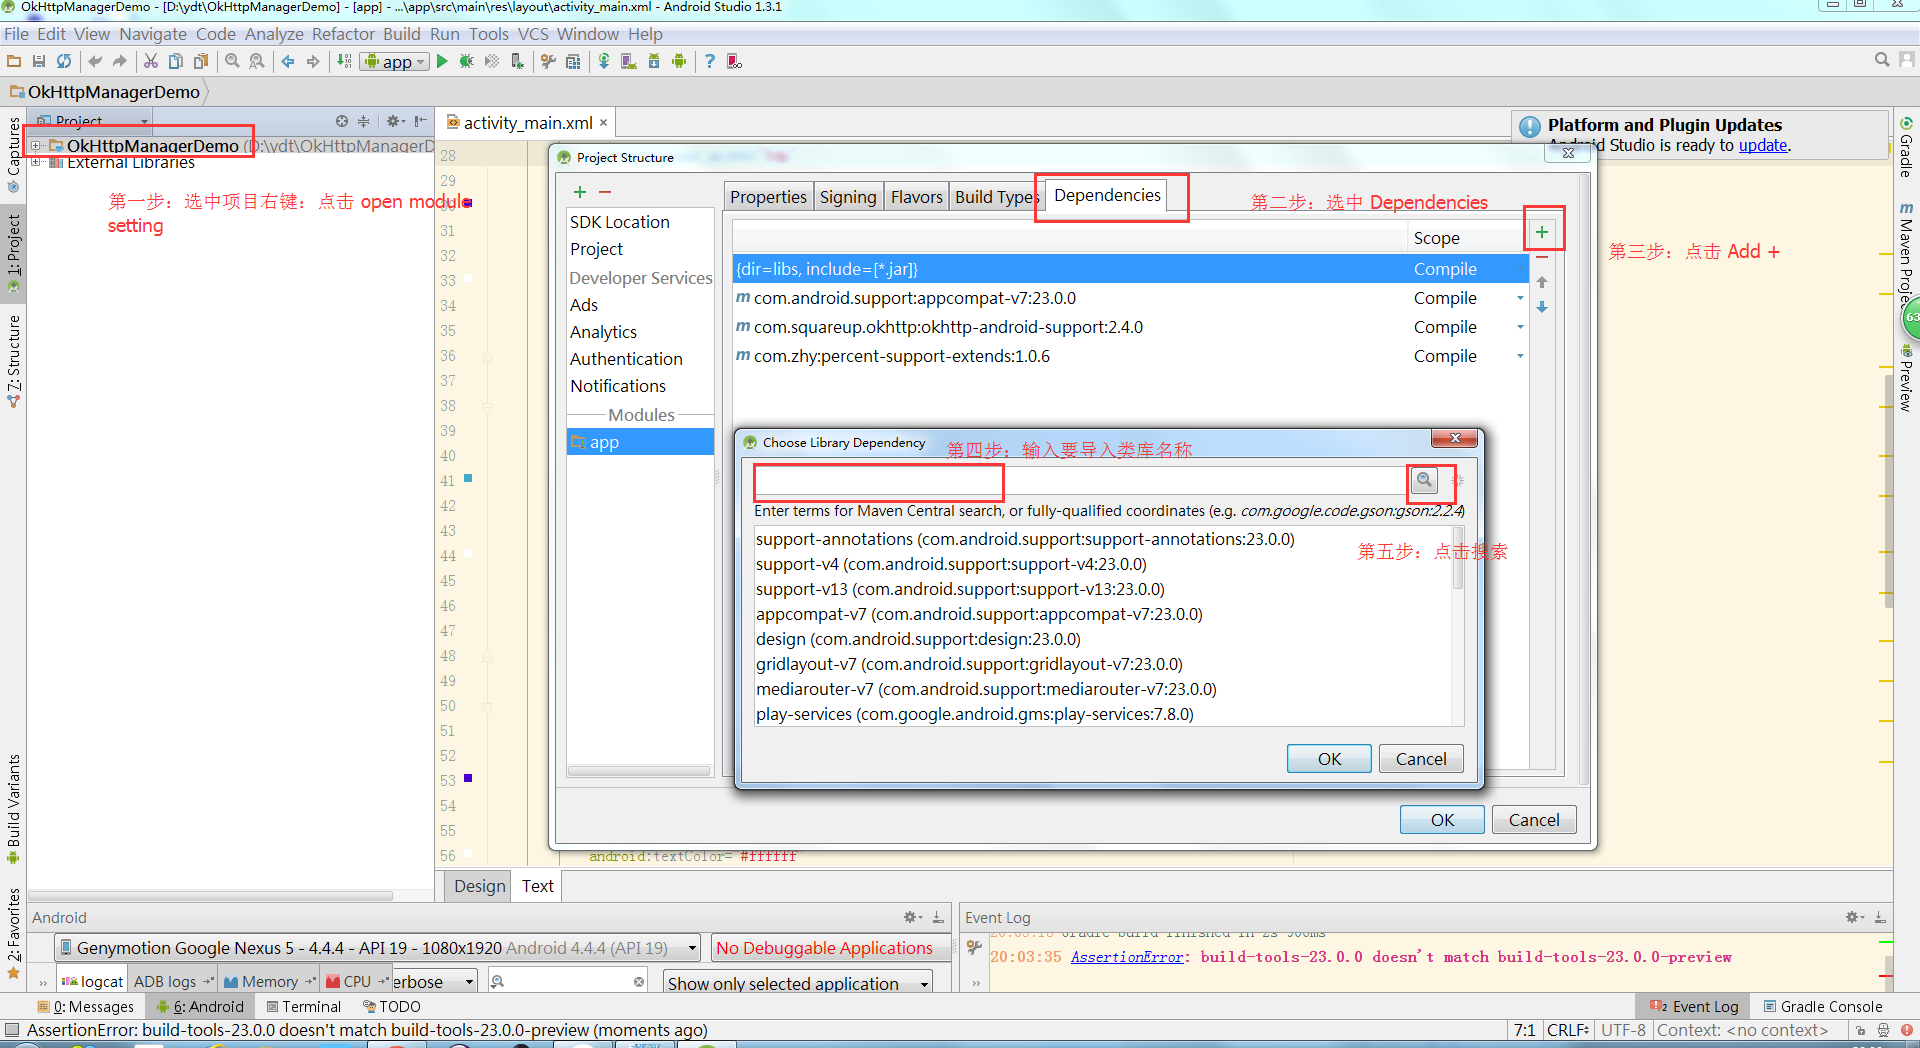Click the Synchronize refresh icon
This screenshot has height=1048, width=1920.
pos(64,61)
